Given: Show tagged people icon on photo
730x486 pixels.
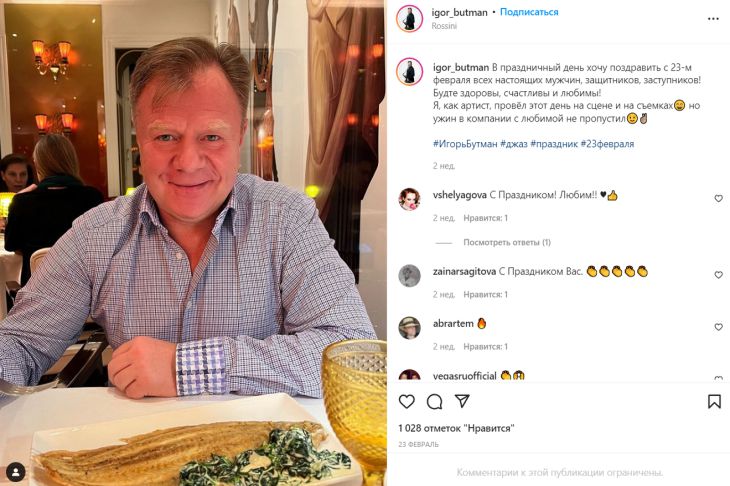Looking at the screenshot, I should [x=15, y=472].
